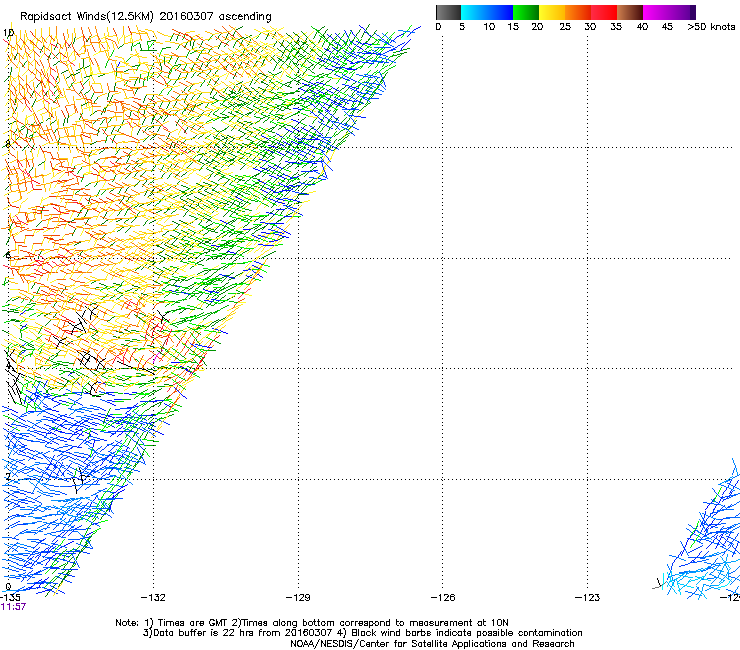The width and height of the screenshot is (740, 650).
Task: Click the '25' knots legend label
Action: 565,27
